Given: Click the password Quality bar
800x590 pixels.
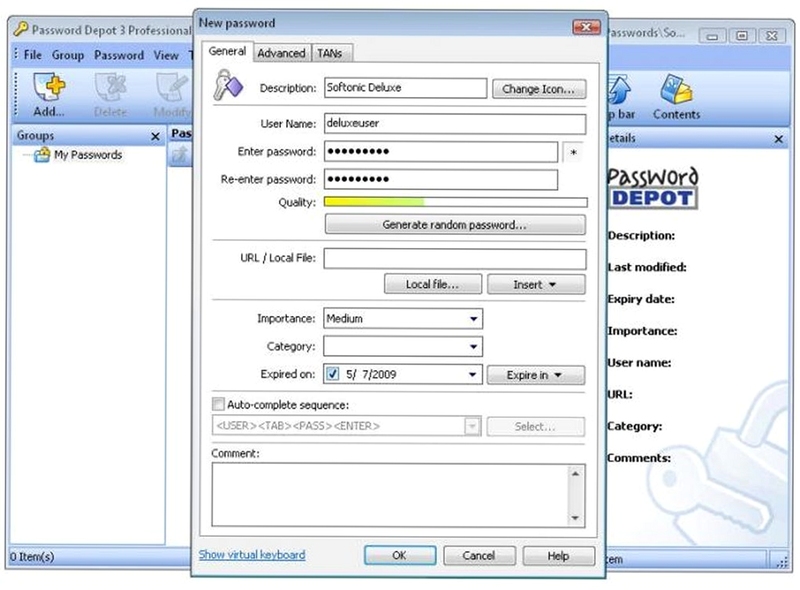Looking at the screenshot, I should click(456, 202).
